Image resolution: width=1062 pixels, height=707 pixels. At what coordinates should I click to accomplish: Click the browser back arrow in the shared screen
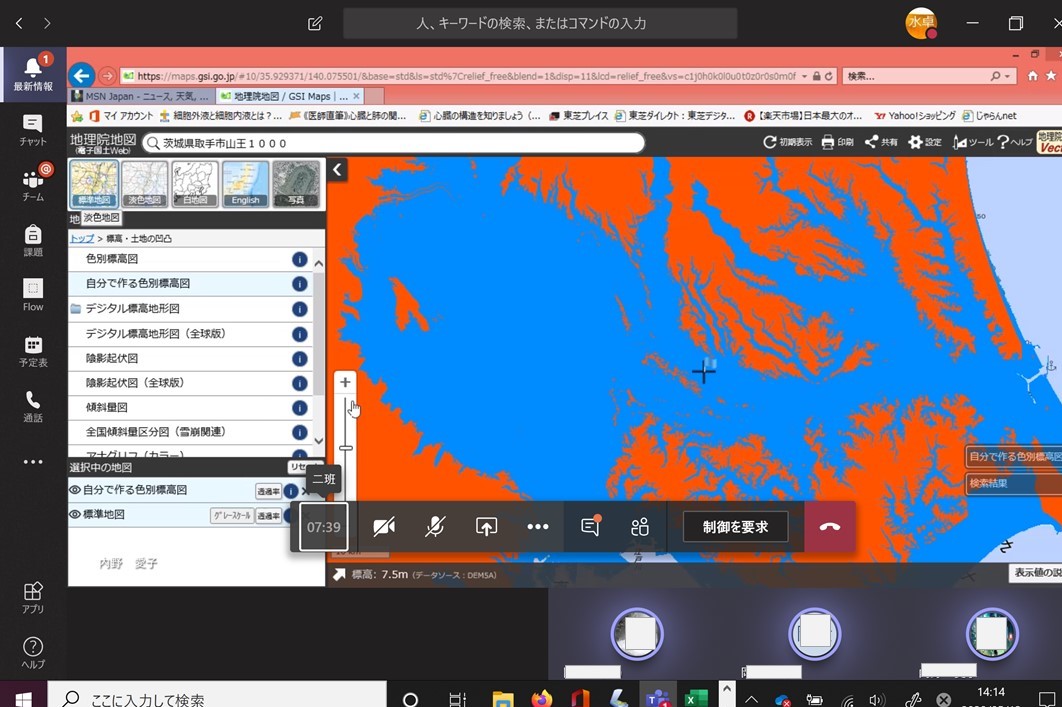(82, 76)
